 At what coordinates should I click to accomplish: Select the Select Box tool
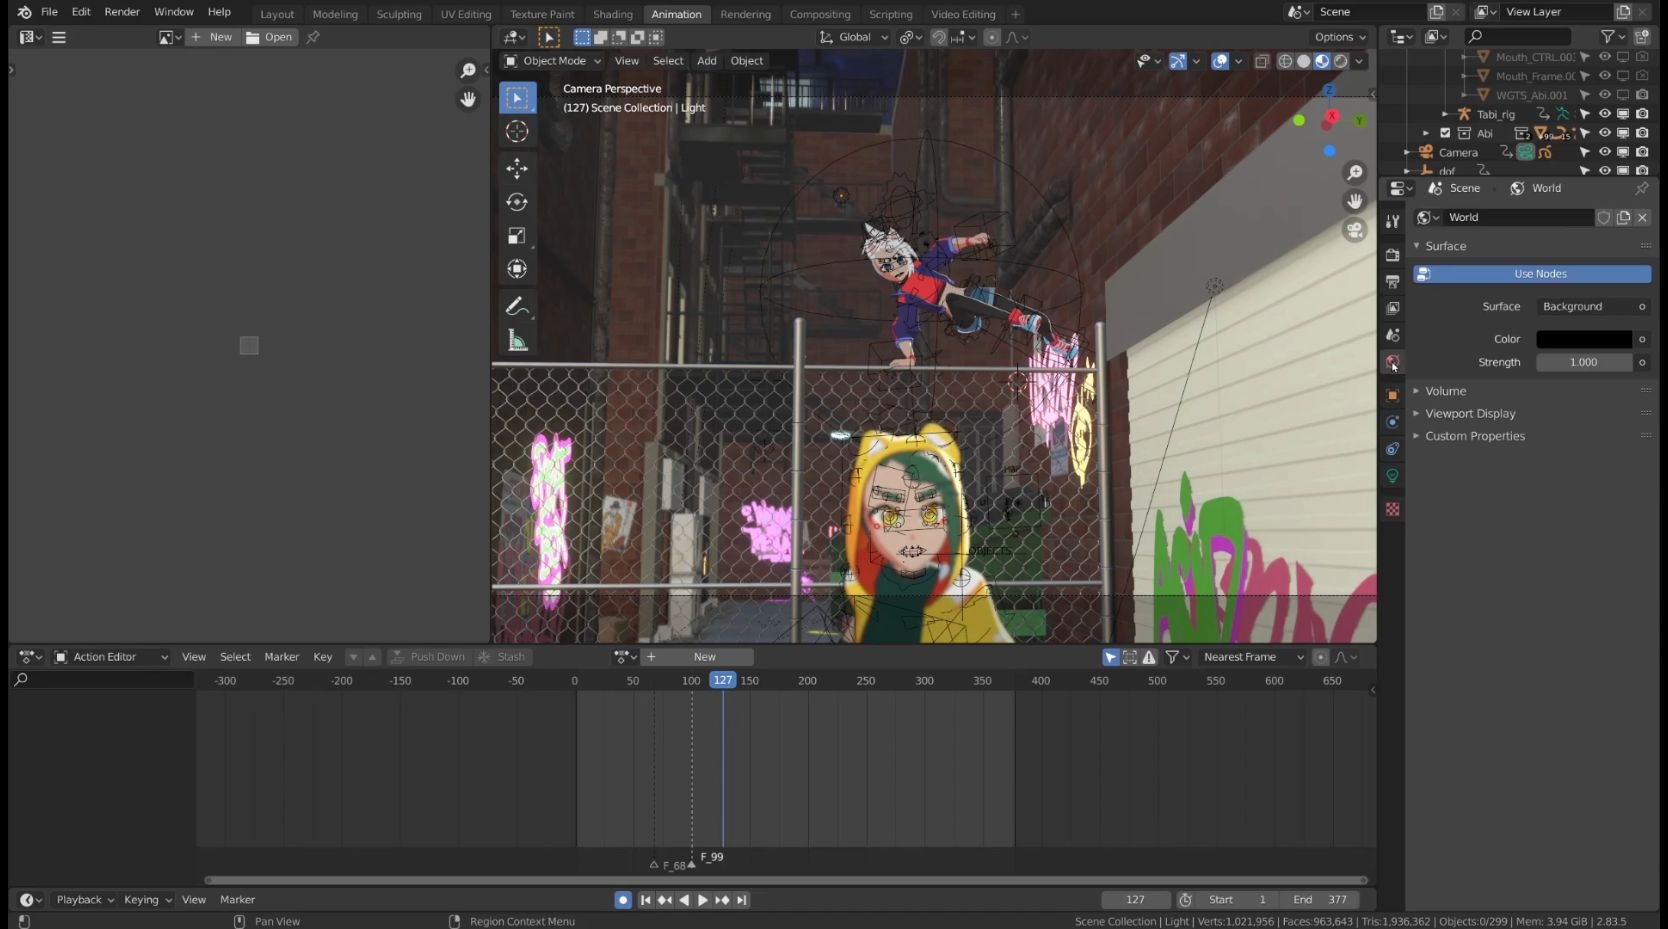517,98
